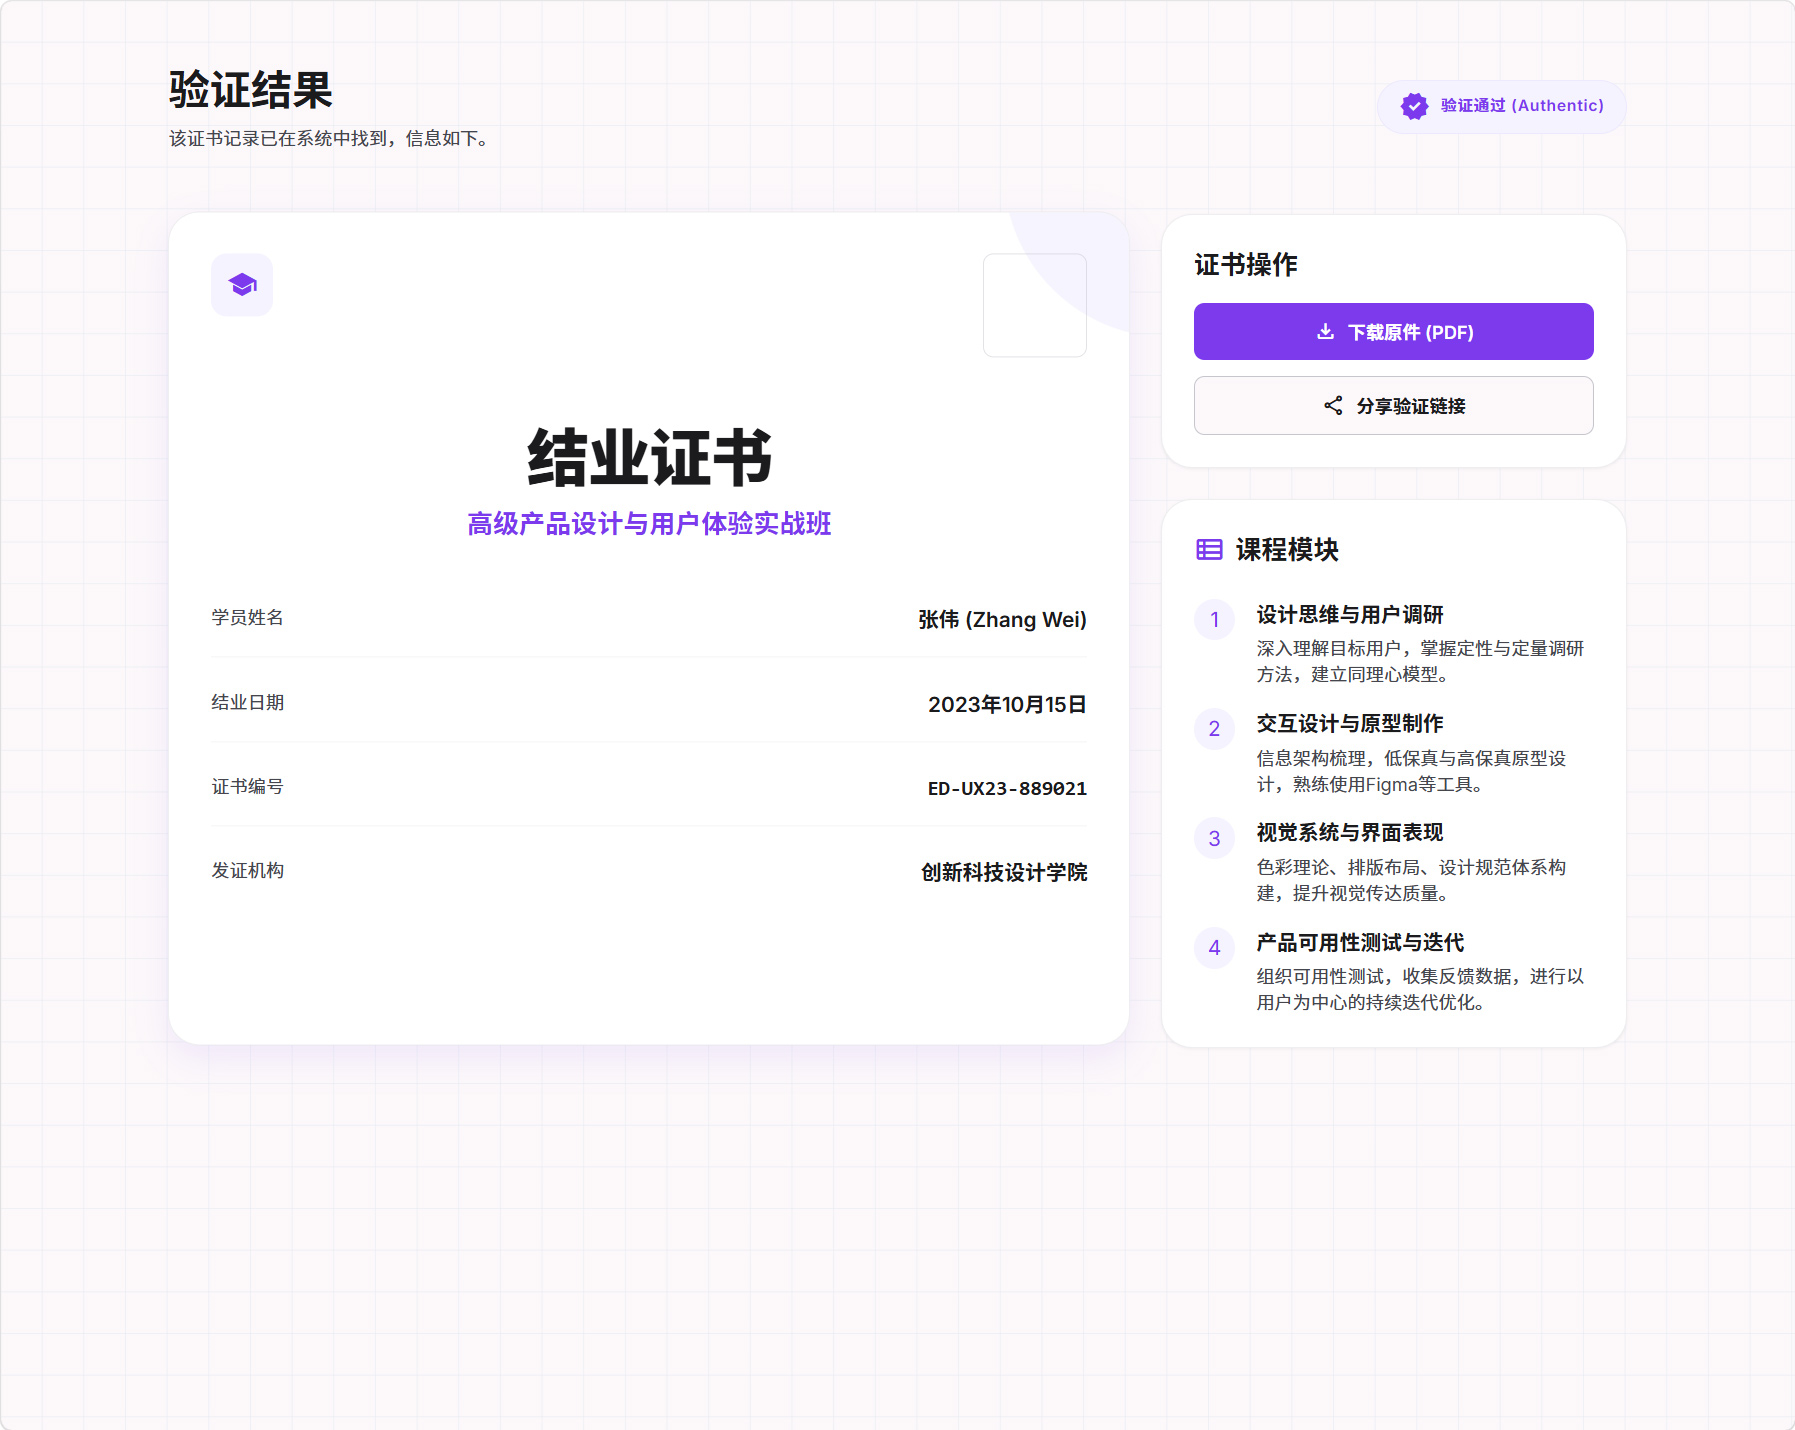Select the issuer 创新科技设计学院
Screen dimensions: 1795x1430
tap(1004, 872)
